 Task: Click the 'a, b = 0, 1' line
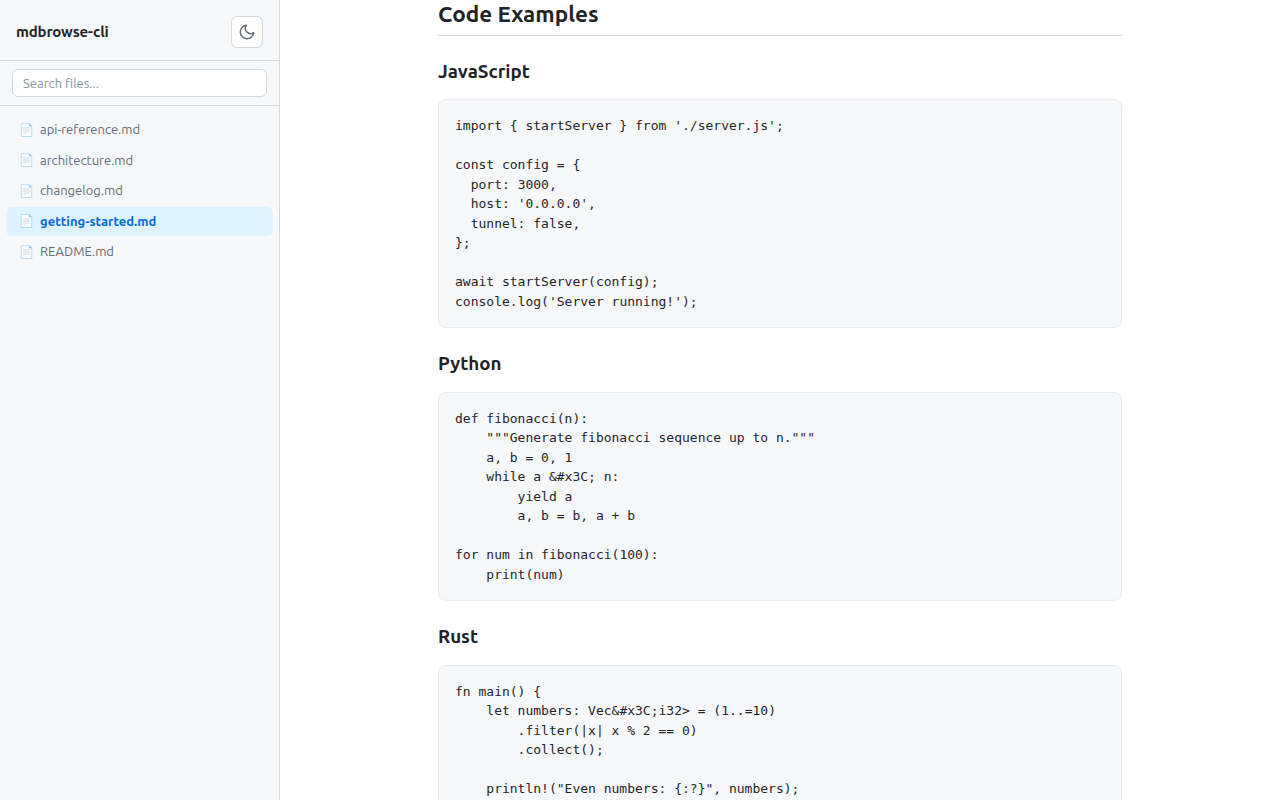(x=529, y=458)
